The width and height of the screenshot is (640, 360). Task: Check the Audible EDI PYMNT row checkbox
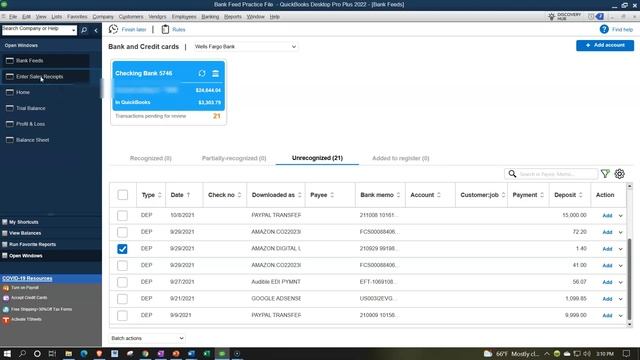(x=122, y=282)
